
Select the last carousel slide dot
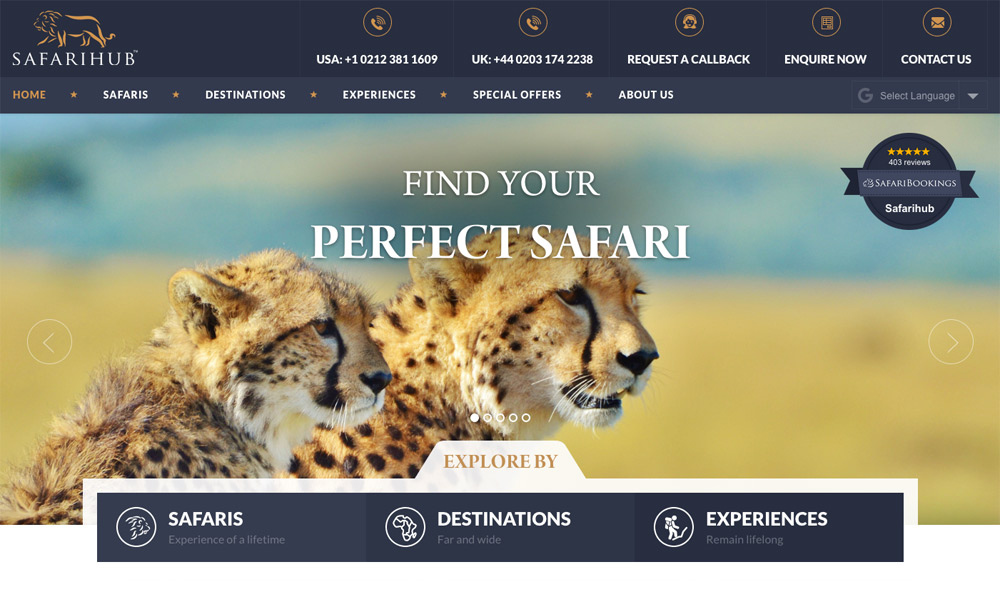526,418
